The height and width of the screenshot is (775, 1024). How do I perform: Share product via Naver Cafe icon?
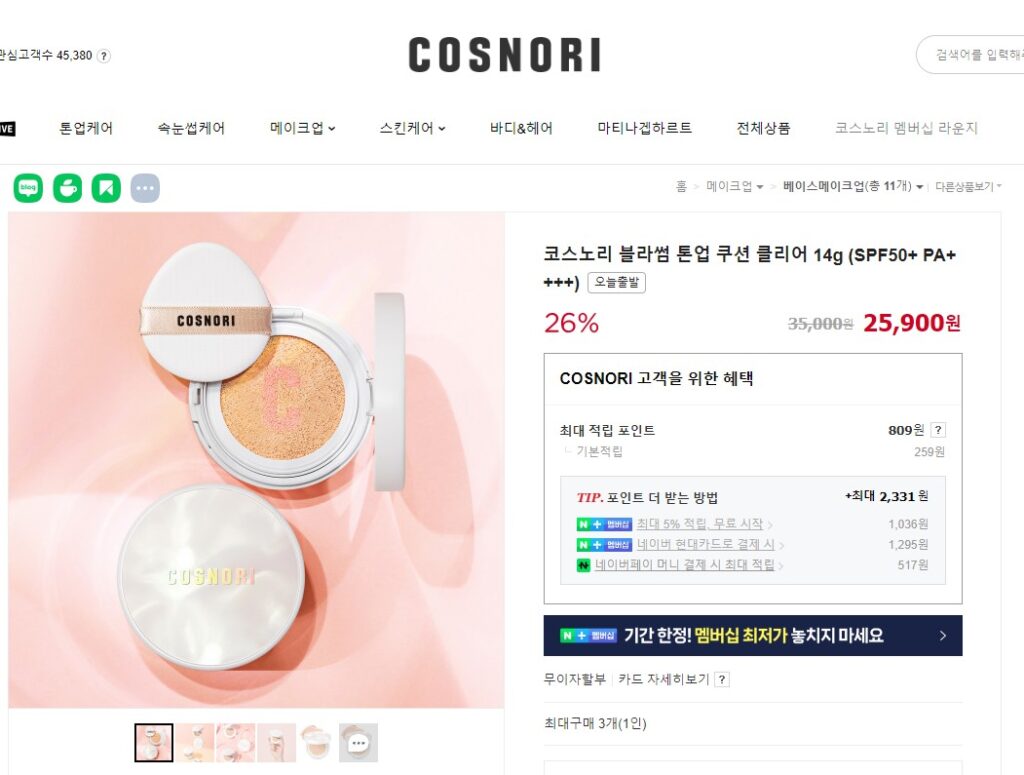(67, 188)
